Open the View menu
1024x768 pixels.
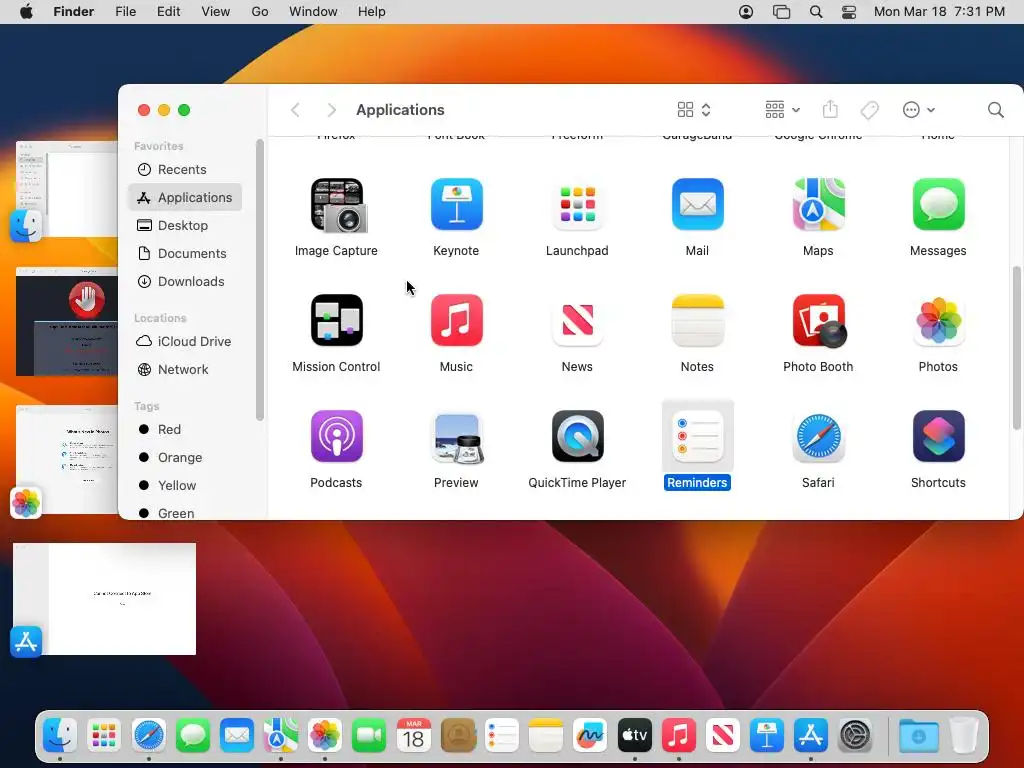tap(216, 12)
